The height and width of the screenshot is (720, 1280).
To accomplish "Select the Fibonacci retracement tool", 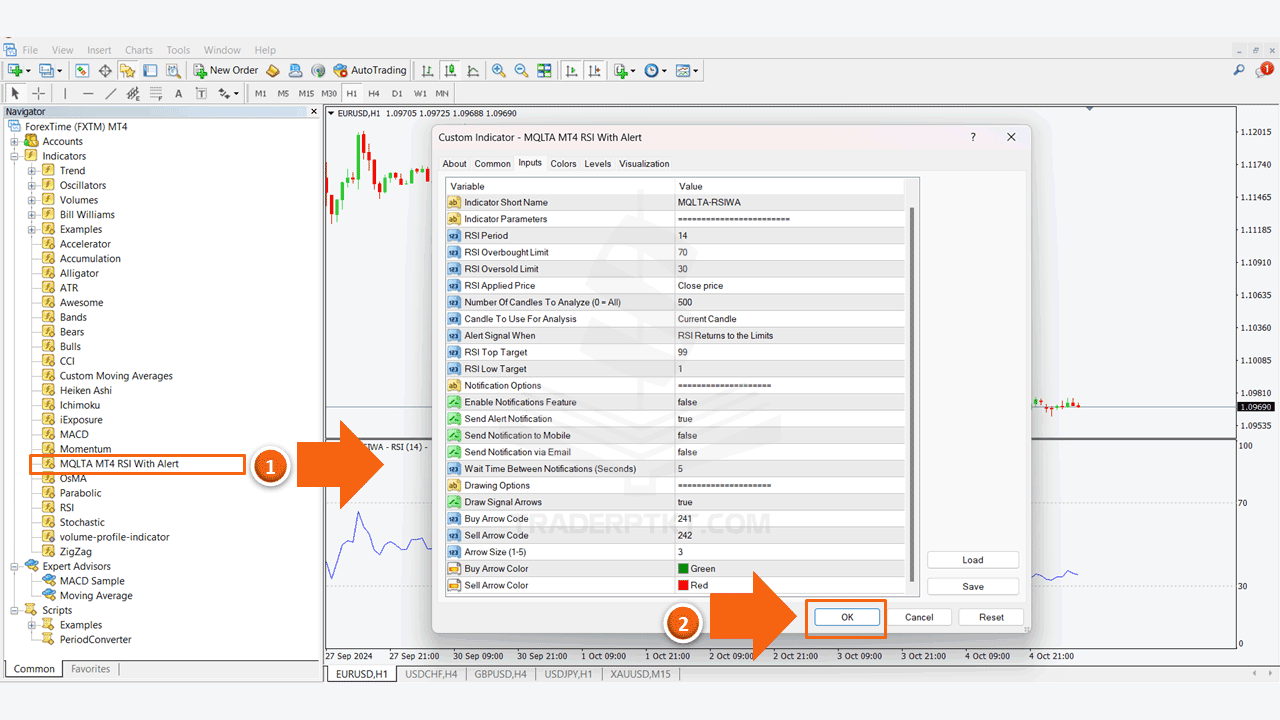I will (x=156, y=93).
